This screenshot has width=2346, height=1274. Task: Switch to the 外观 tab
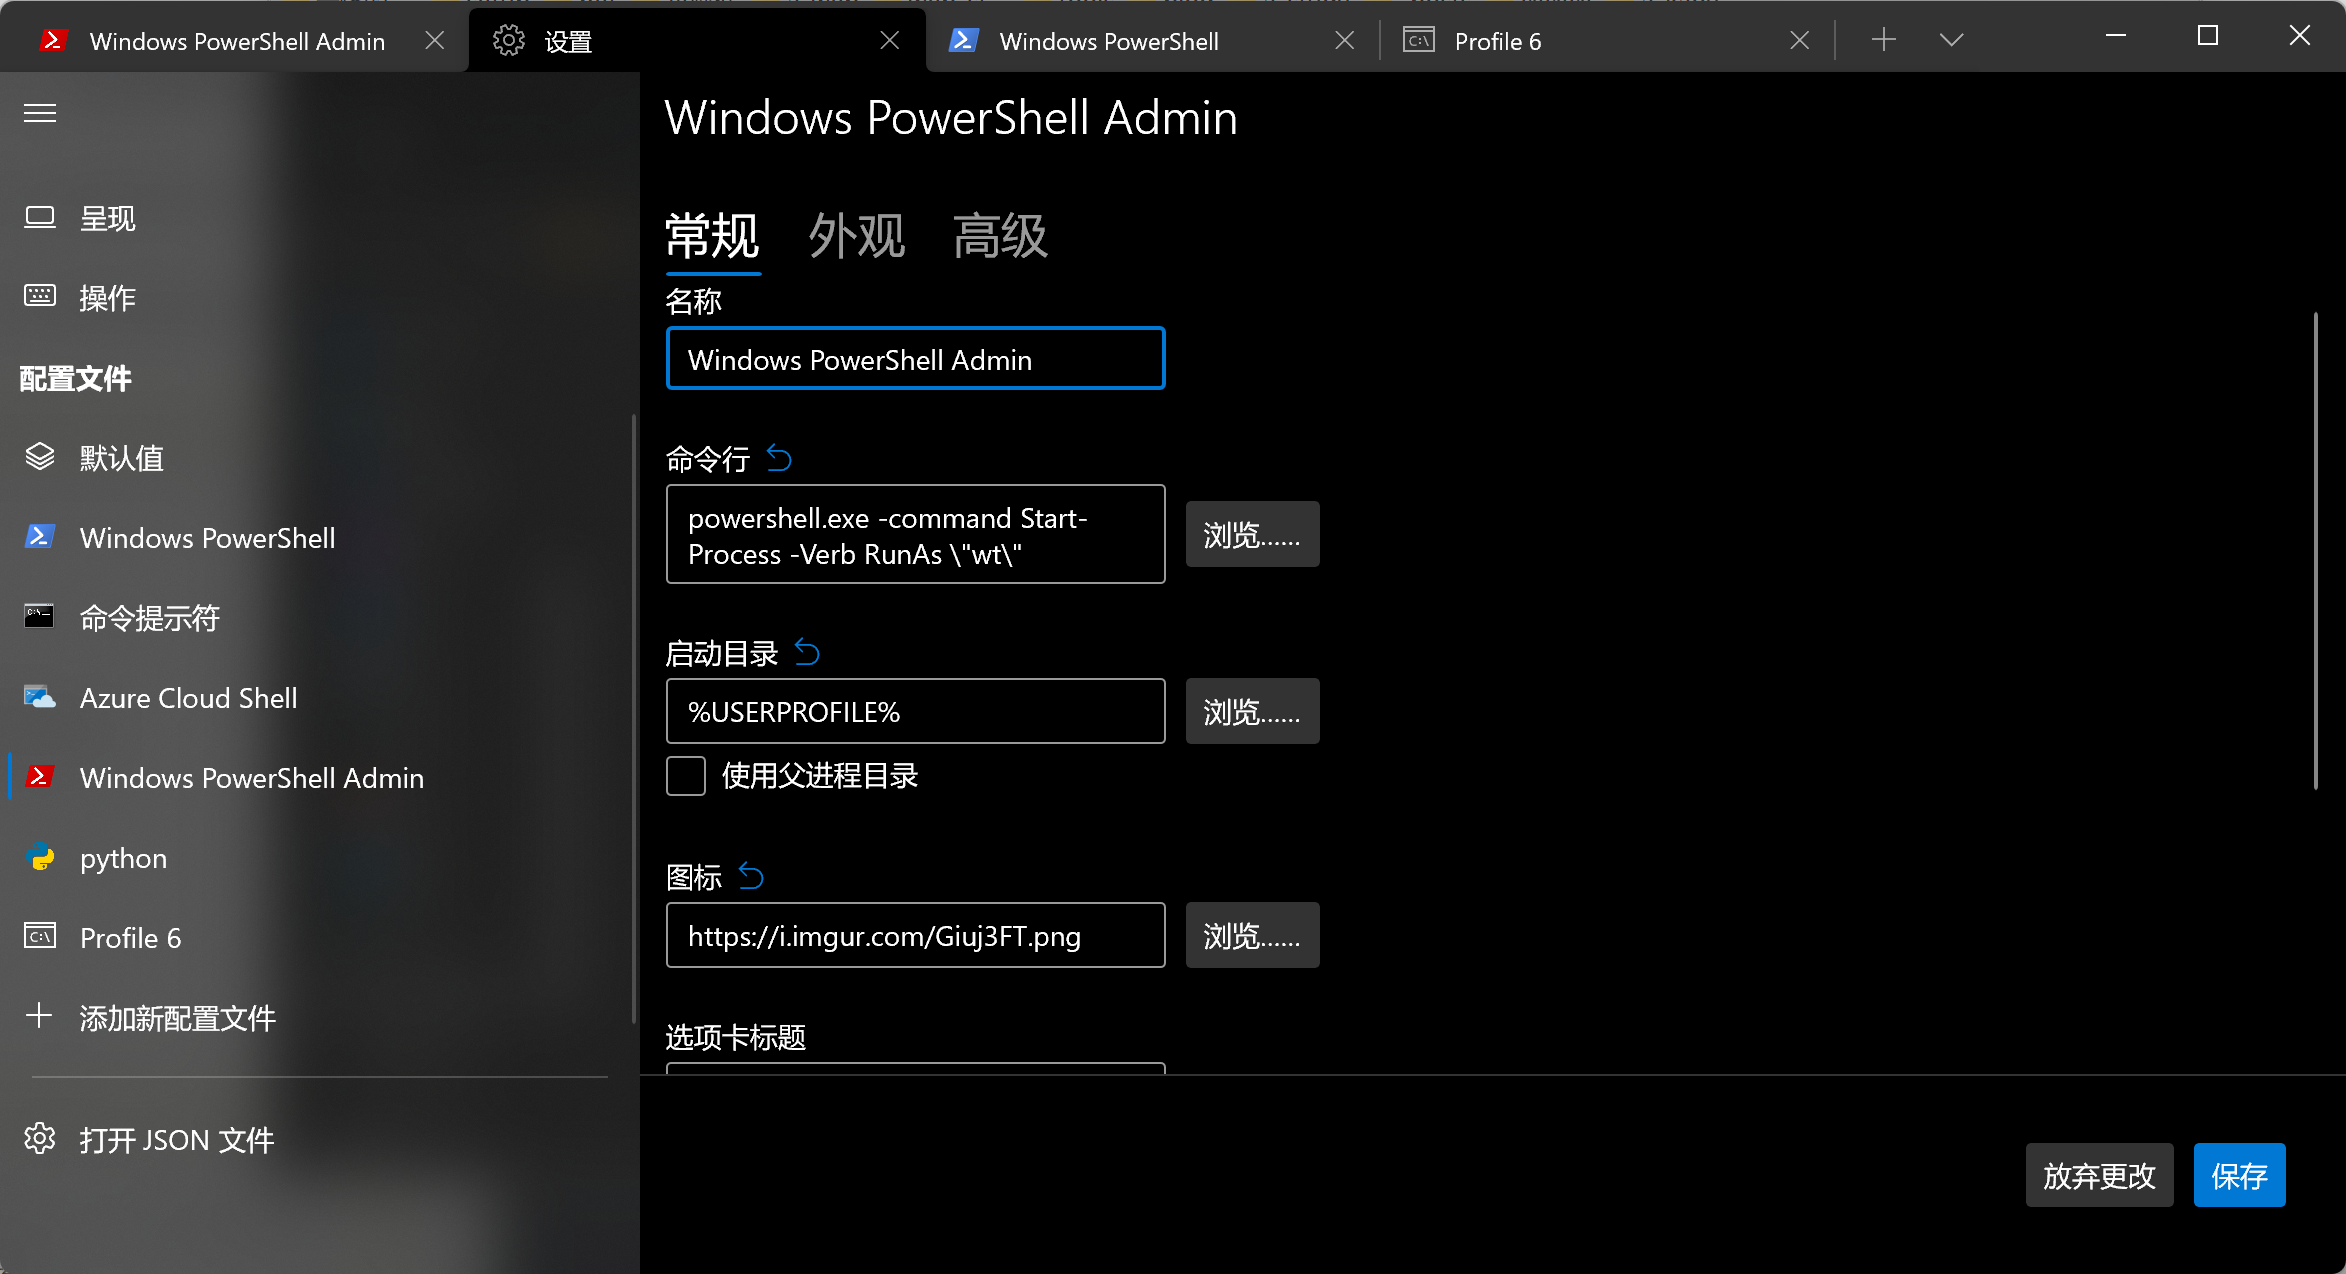pos(856,237)
